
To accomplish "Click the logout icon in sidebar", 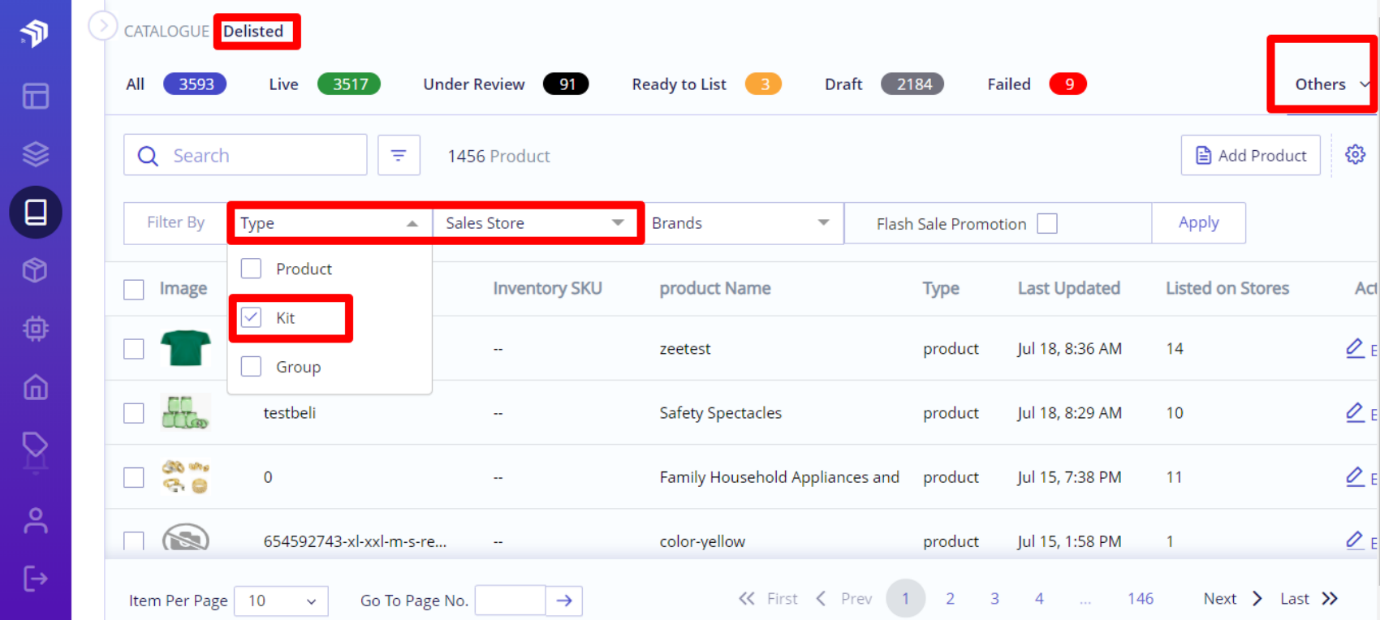I will coord(36,578).
